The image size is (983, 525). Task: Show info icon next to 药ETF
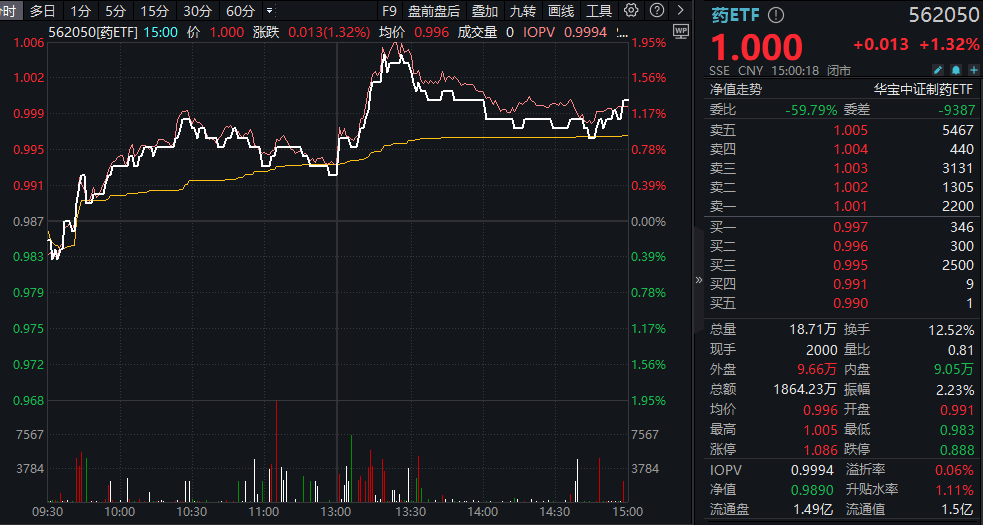coord(775,15)
